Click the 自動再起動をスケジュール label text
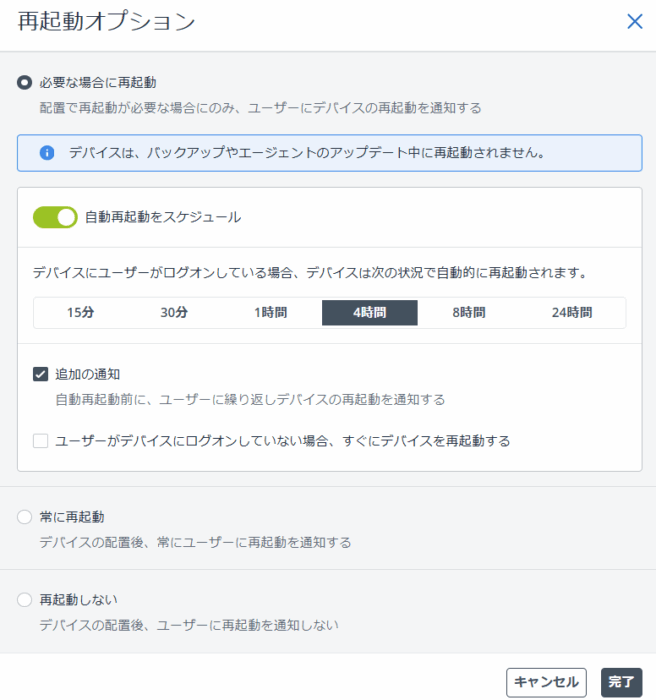The width and height of the screenshot is (656, 700). click(163, 217)
